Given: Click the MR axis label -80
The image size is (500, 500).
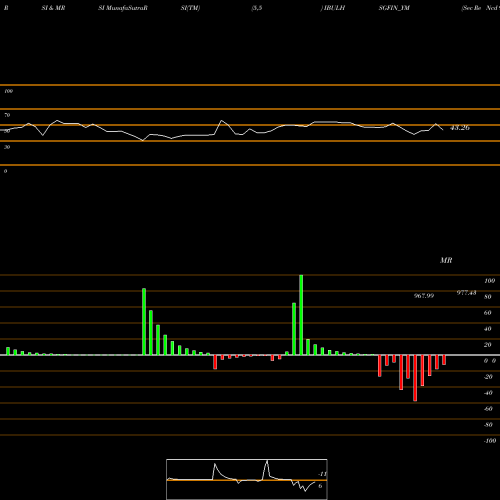Looking at the screenshot, I should [488, 425].
